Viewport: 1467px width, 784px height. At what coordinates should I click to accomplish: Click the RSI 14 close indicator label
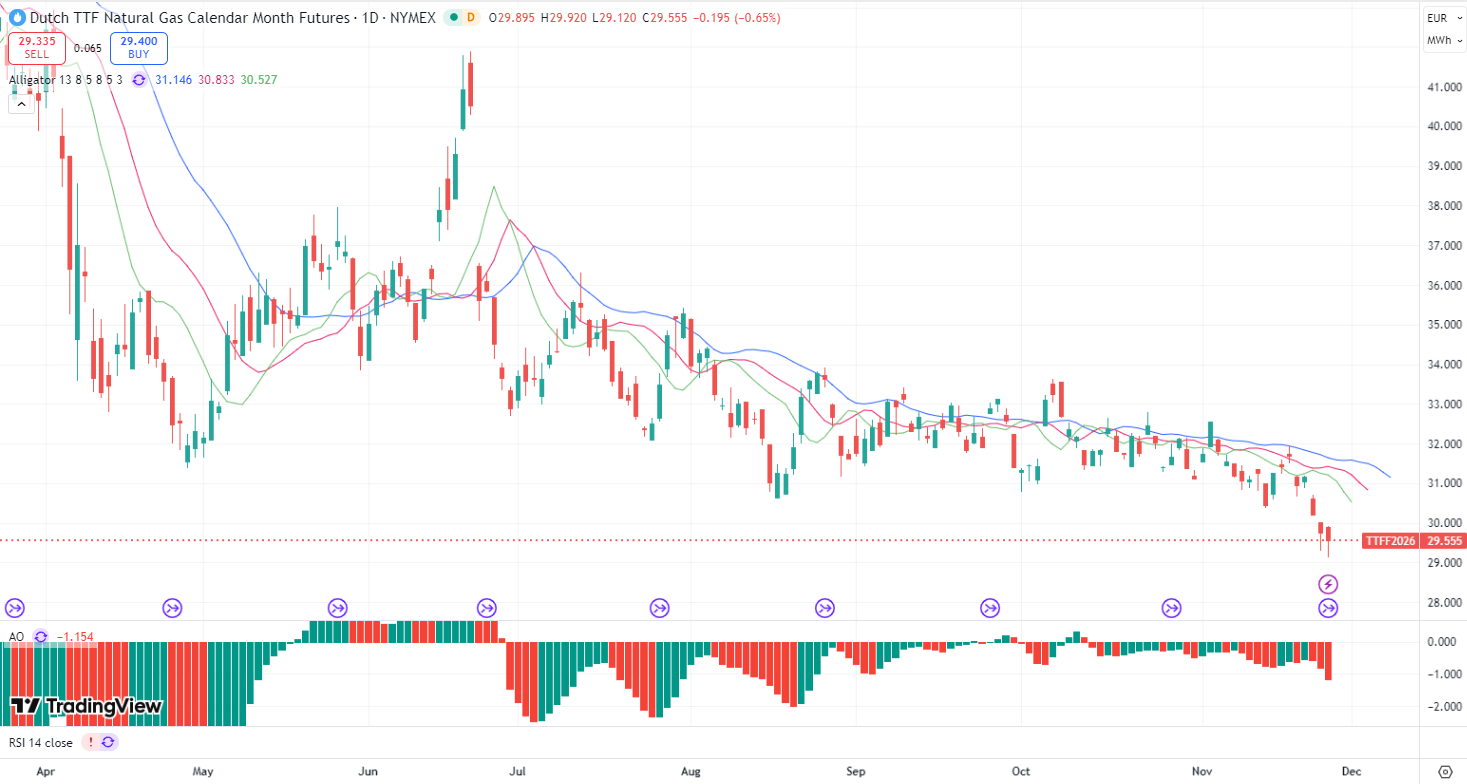click(41, 742)
